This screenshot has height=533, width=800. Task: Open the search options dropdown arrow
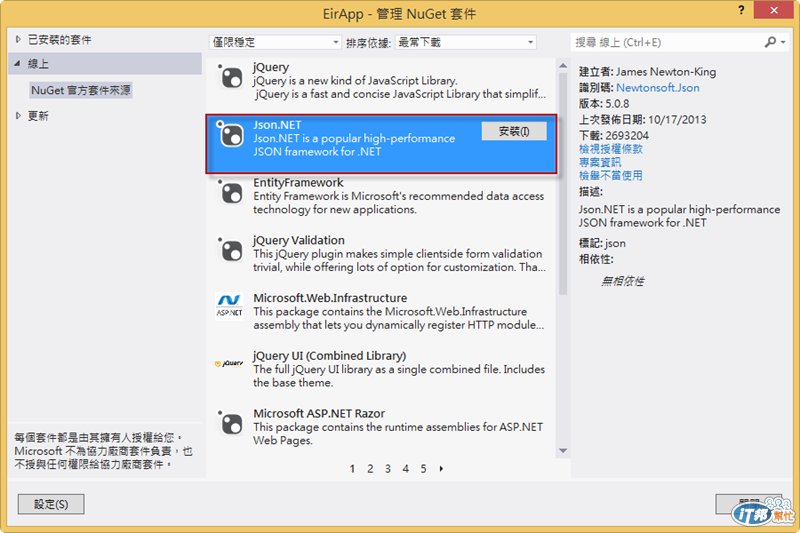783,42
